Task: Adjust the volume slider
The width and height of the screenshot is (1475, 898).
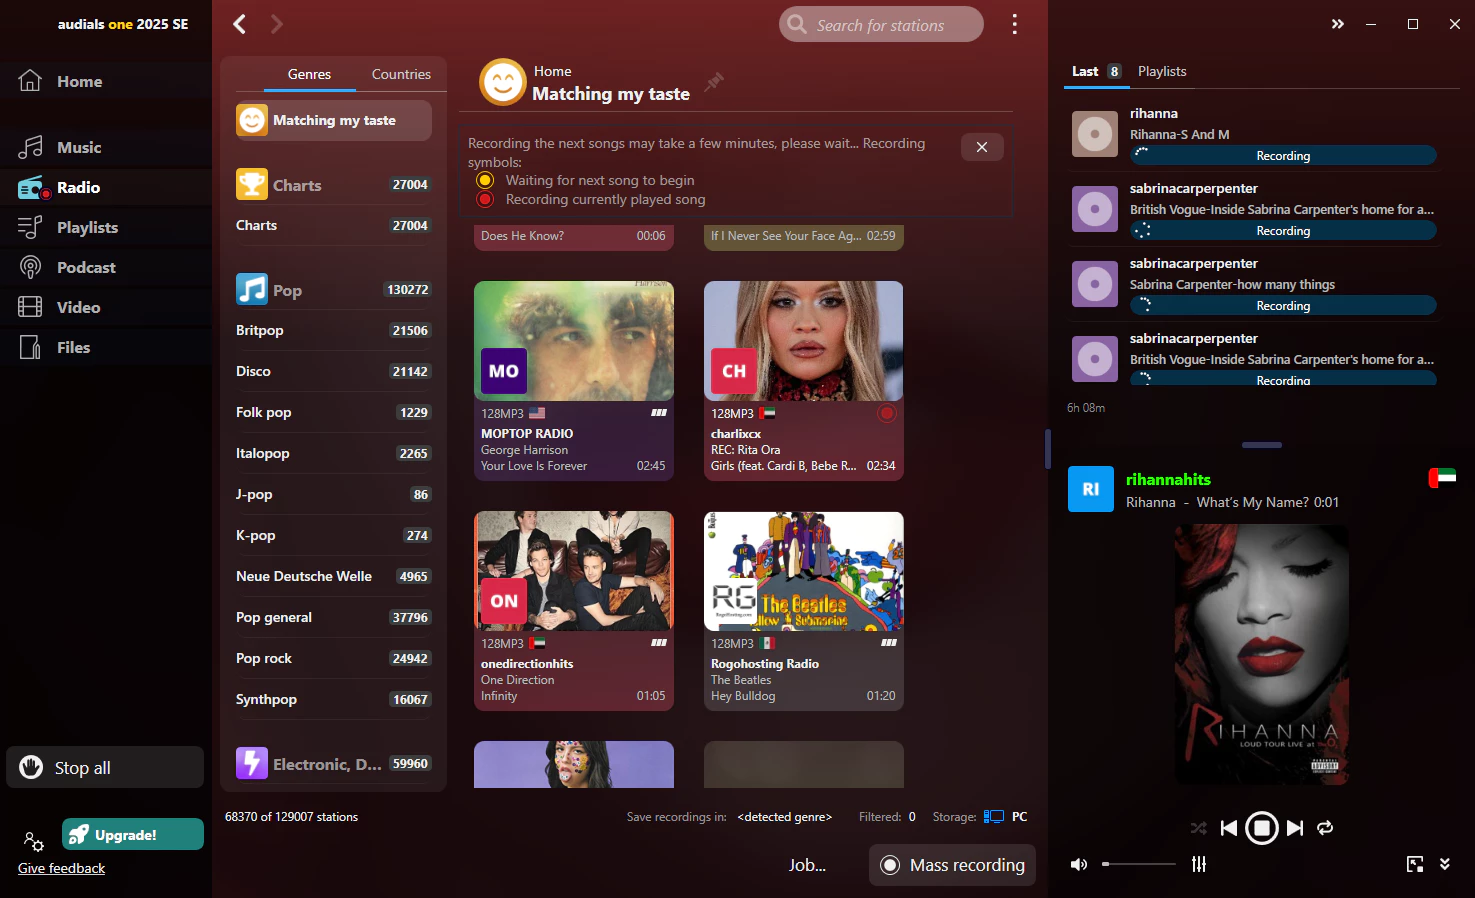Action: (x=1139, y=864)
